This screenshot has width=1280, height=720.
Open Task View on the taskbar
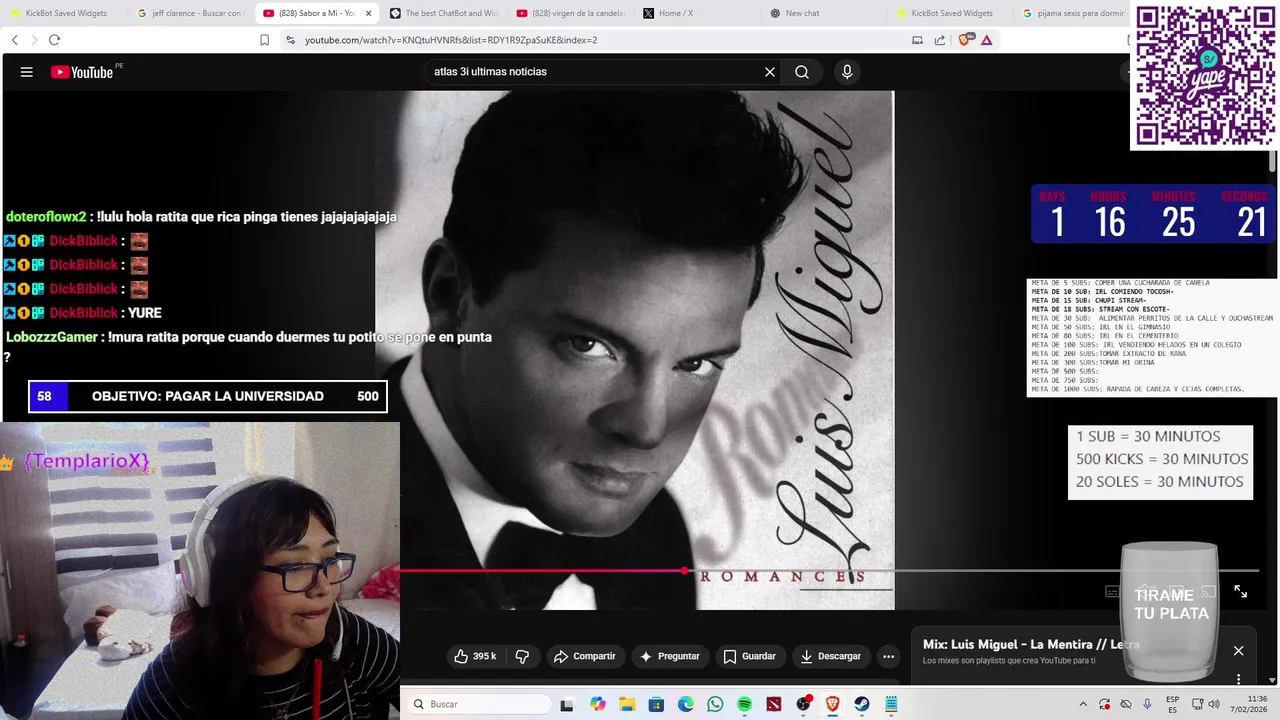click(x=567, y=704)
